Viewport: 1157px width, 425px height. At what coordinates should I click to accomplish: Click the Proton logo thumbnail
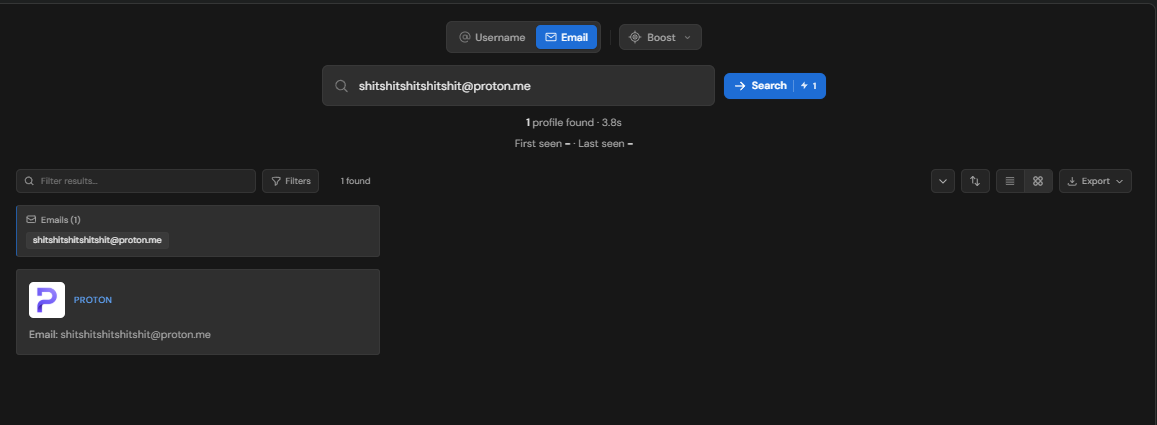[47, 300]
